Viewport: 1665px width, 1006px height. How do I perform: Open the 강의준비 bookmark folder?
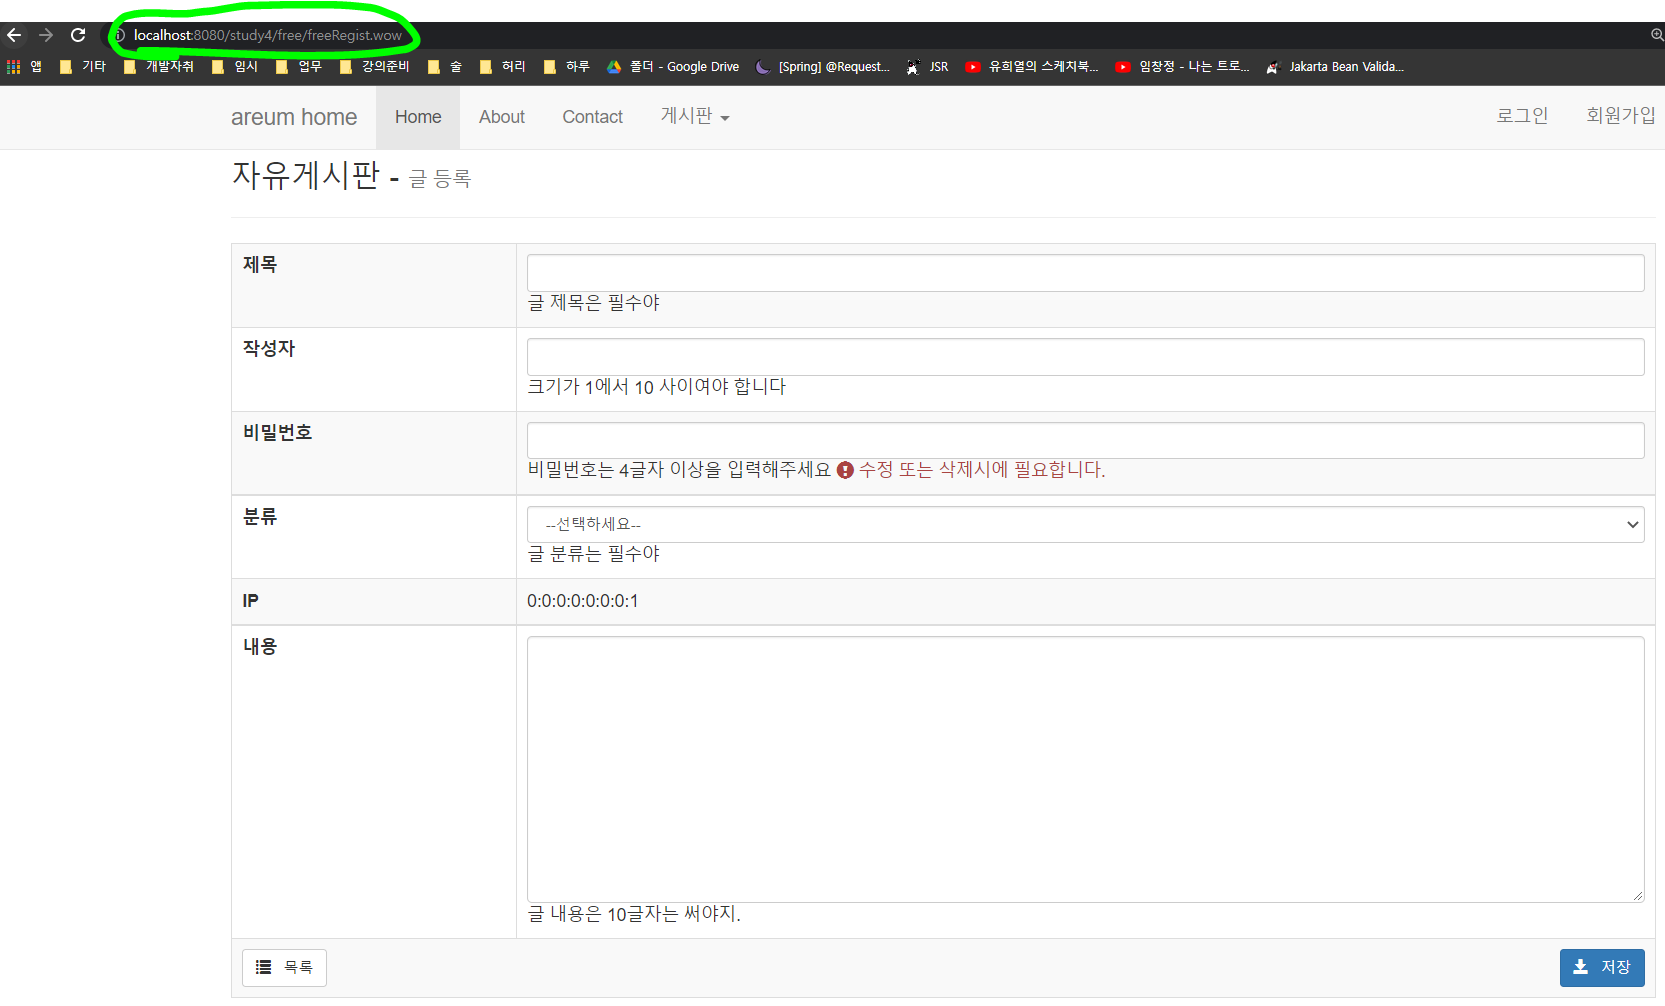click(x=375, y=67)
